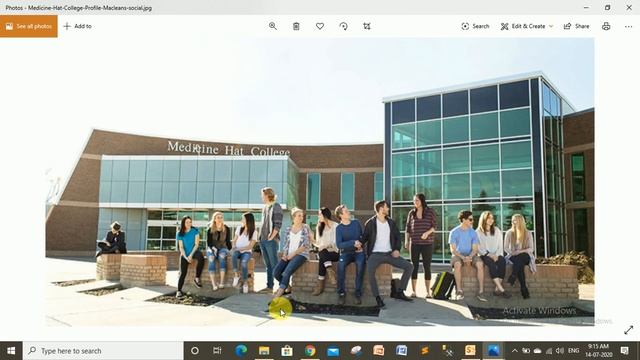Switch ENG input language indicator
This screenshot has width=640, height=360.
click(573, 351)
